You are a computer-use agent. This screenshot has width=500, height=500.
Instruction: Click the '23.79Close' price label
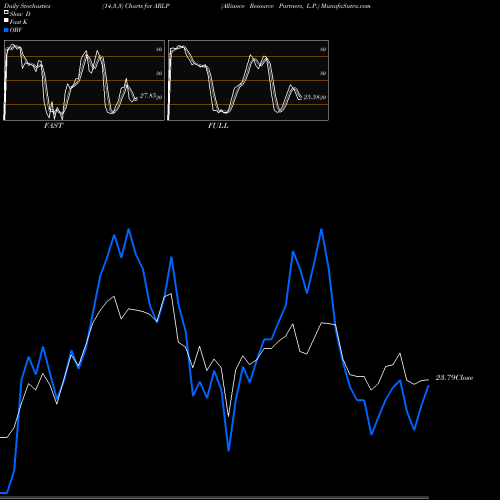pos(454,378)
